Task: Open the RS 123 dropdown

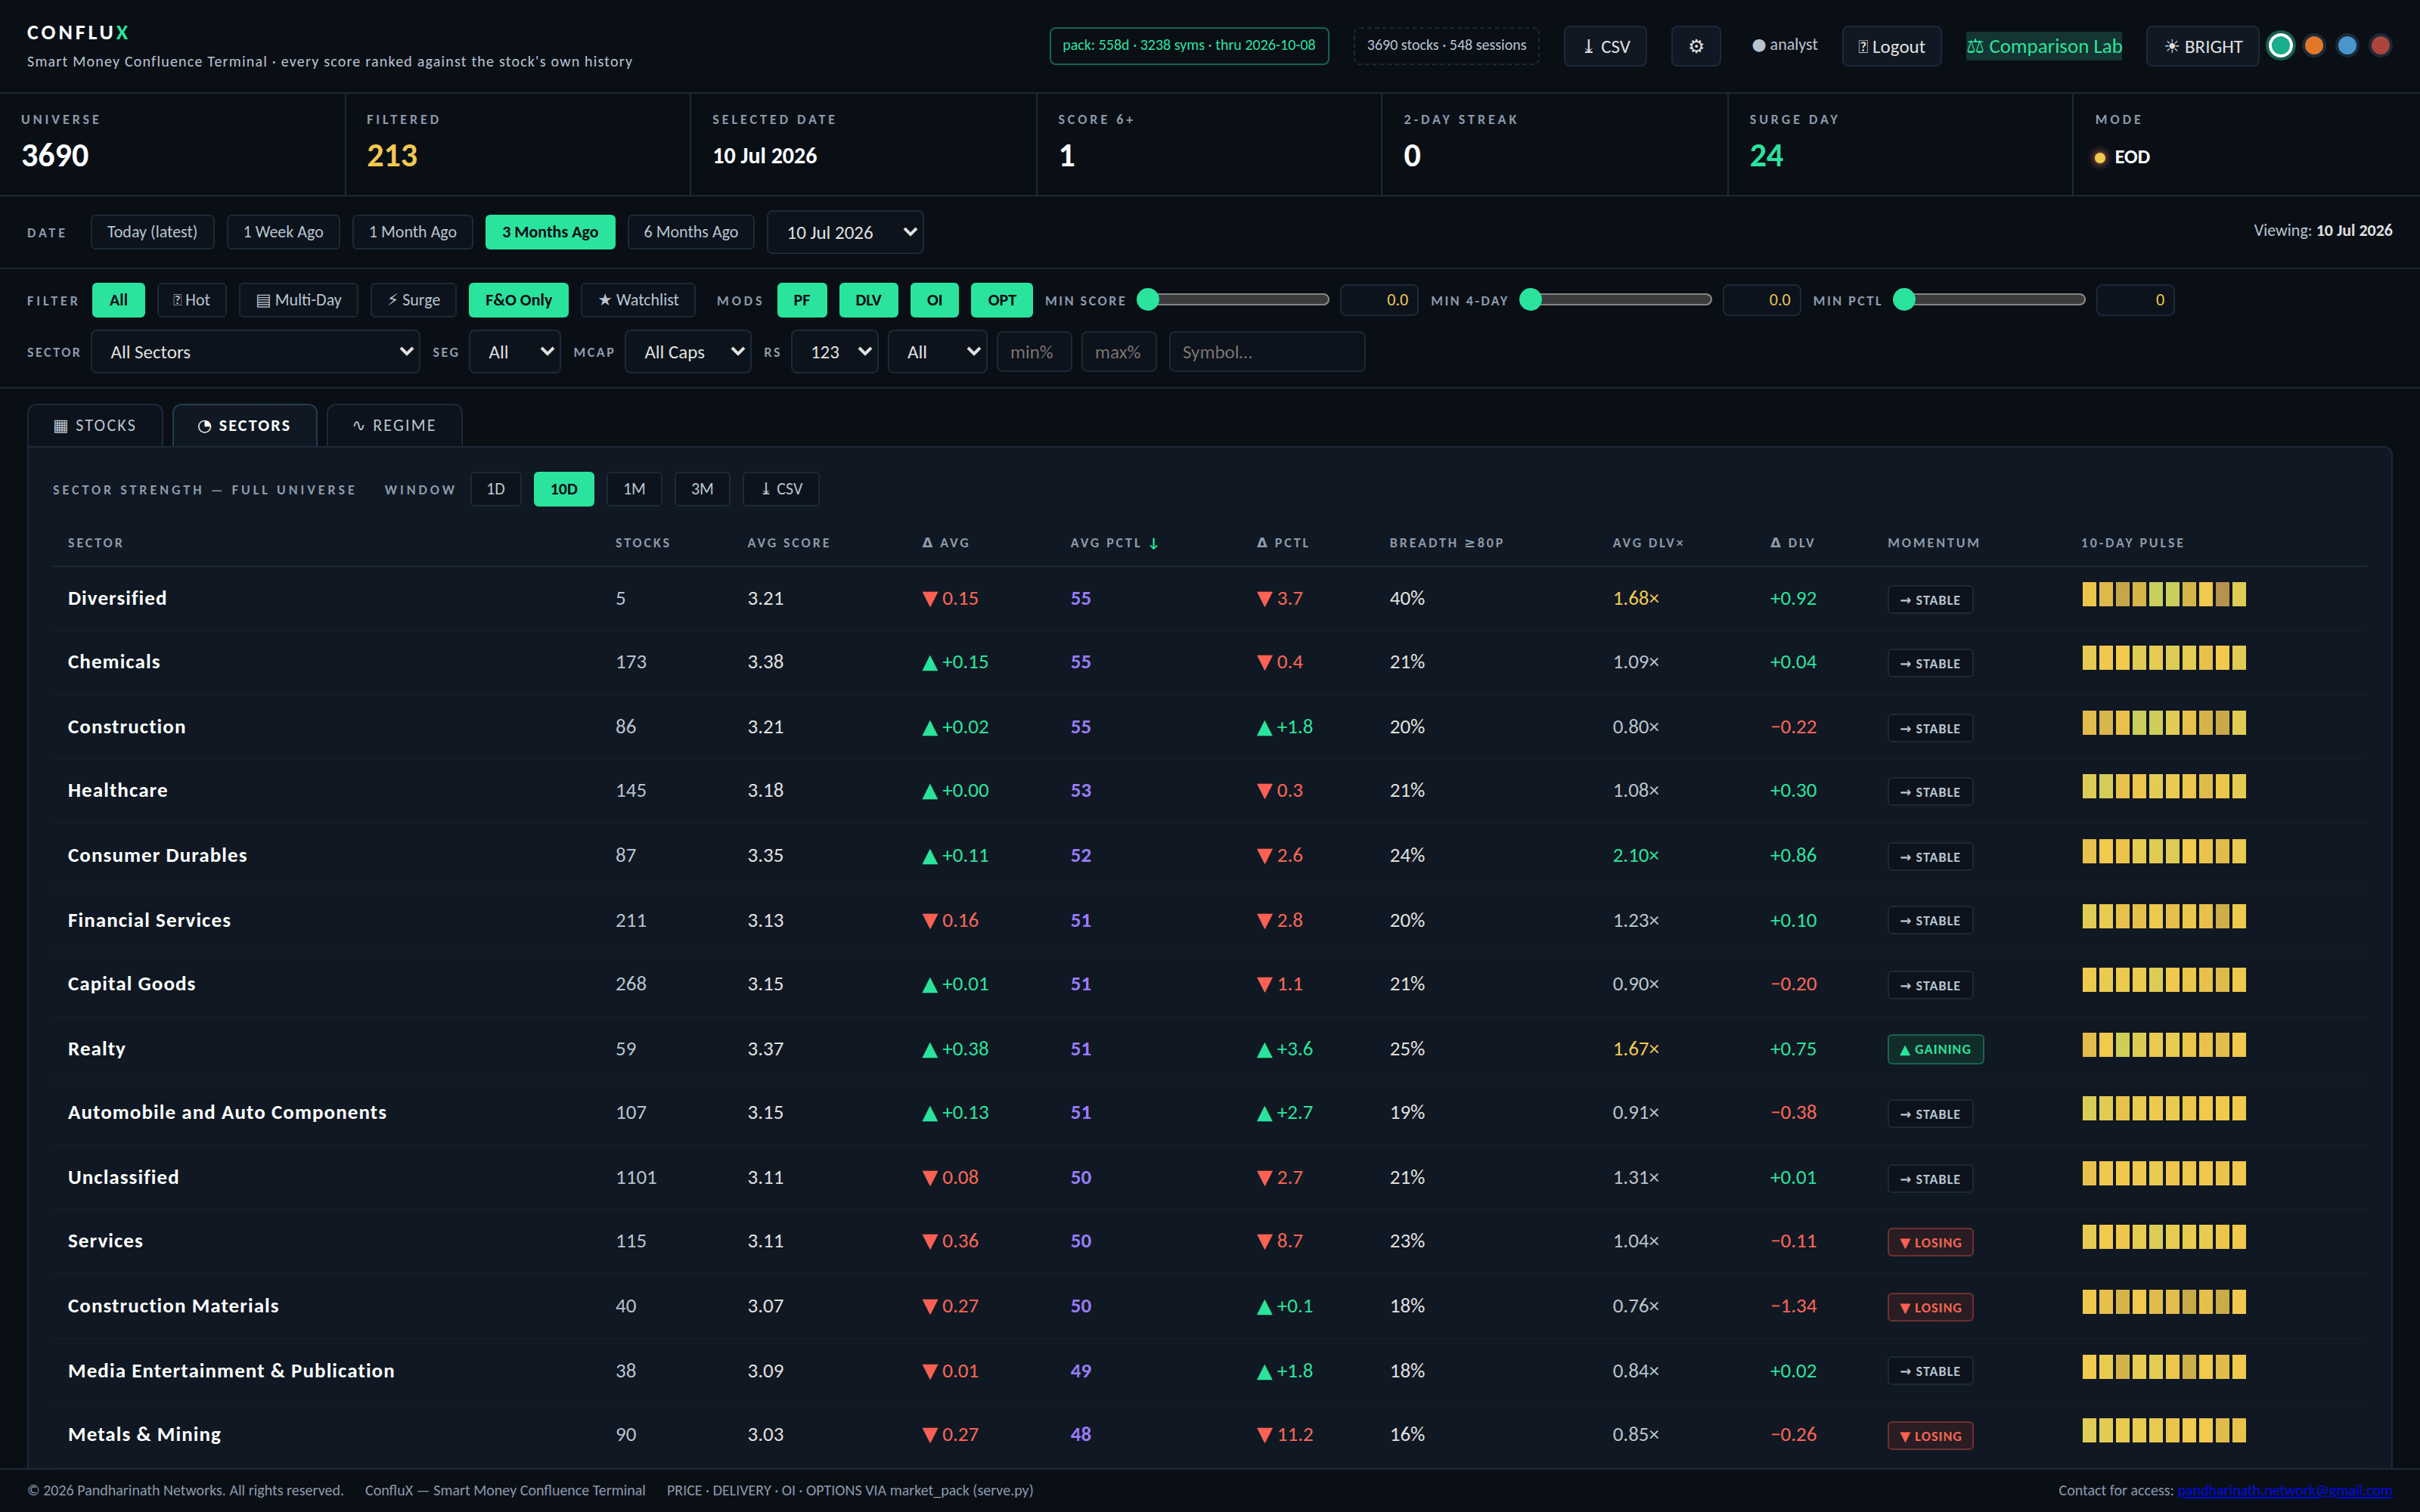Action: click(x=835, y=352)
